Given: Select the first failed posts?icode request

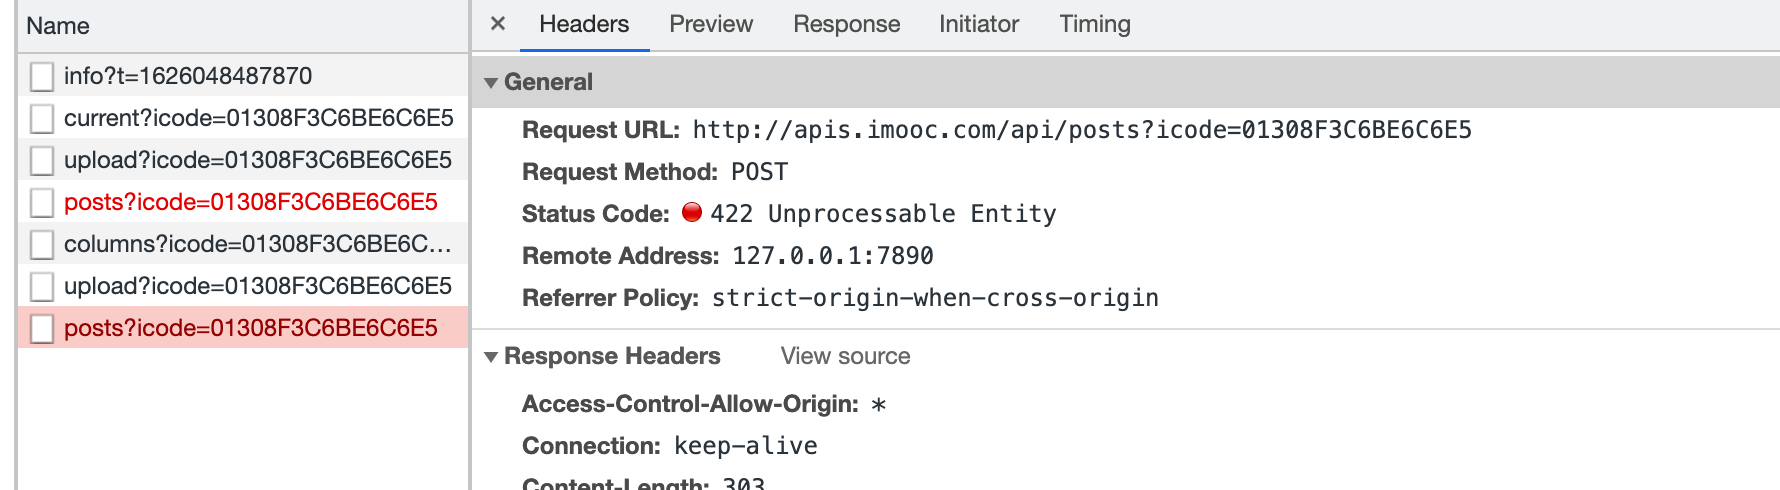Looking at the screenshot, I should [x=250, y=202].
